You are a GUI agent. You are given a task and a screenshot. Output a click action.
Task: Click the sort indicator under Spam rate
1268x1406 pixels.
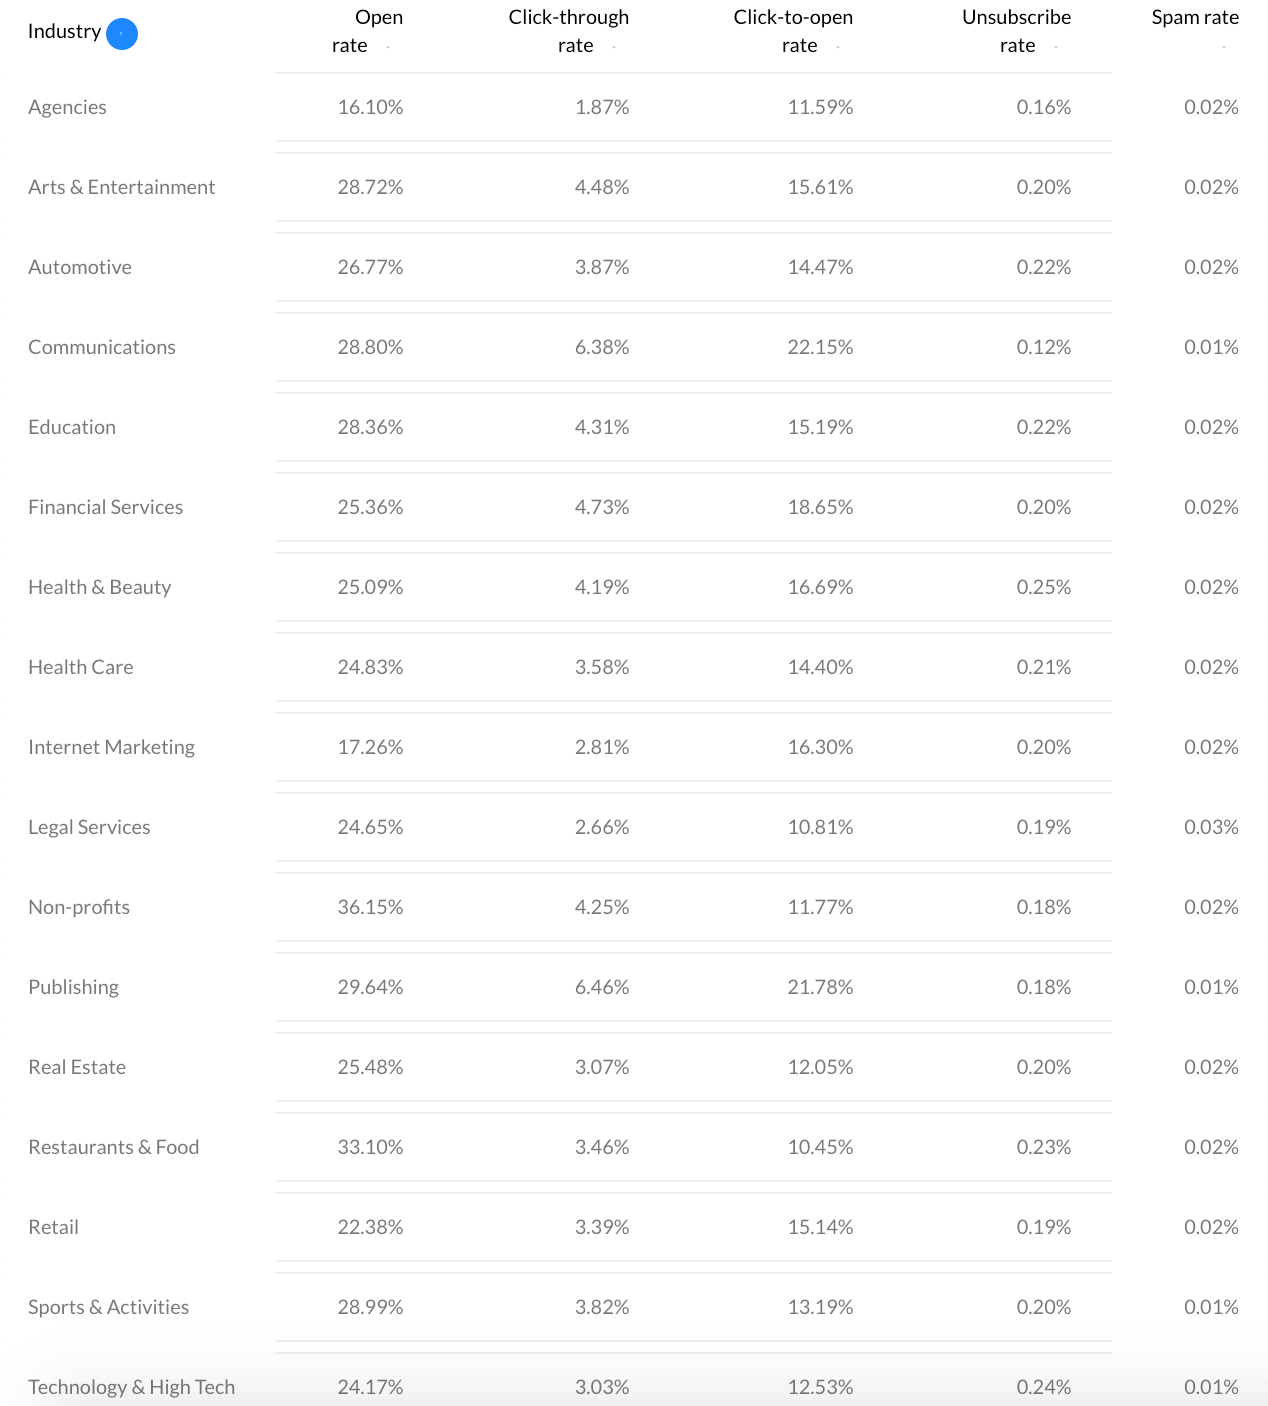click(1223, 47)
